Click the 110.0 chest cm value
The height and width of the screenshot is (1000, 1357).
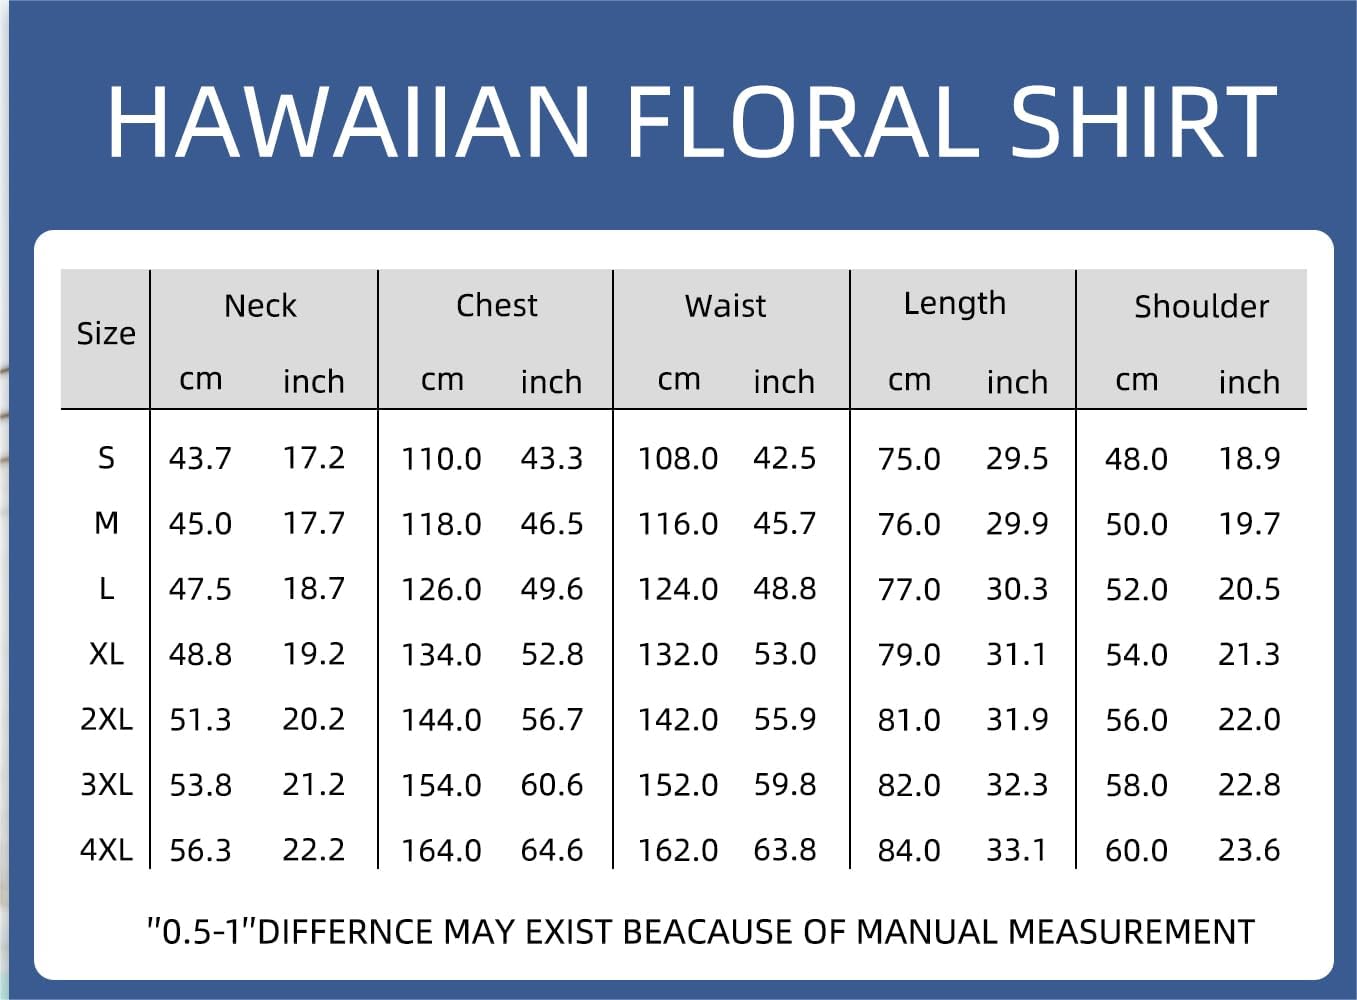(x=441, y=459)
